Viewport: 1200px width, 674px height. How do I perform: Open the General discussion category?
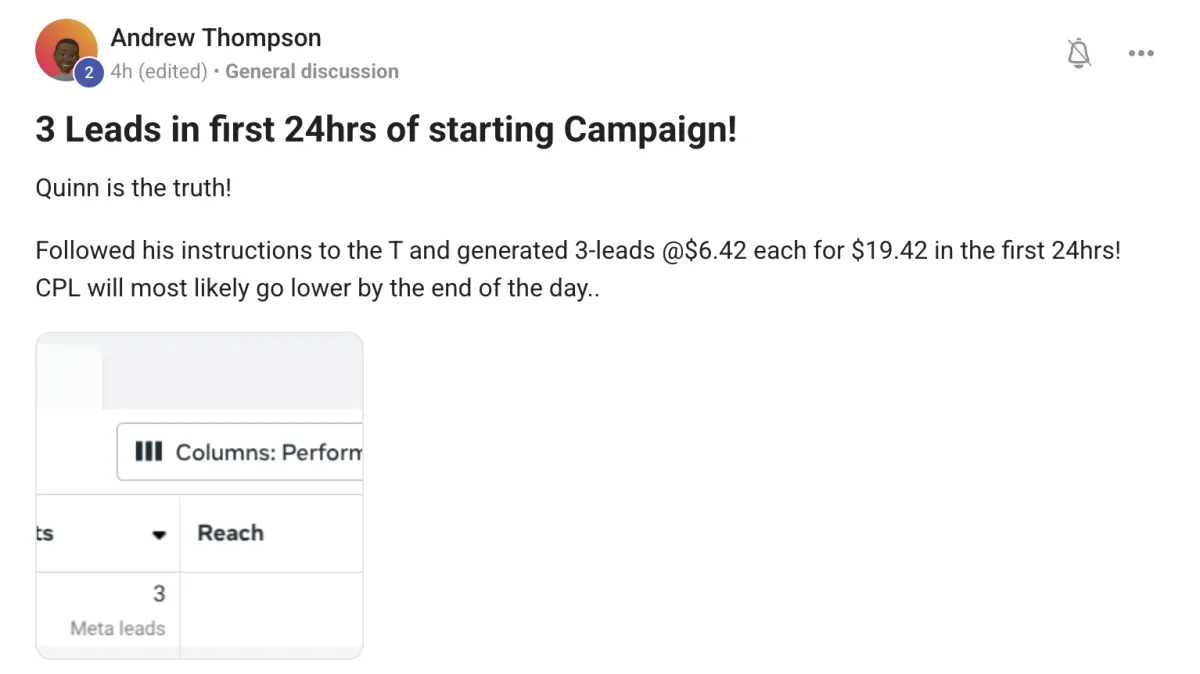312,71
